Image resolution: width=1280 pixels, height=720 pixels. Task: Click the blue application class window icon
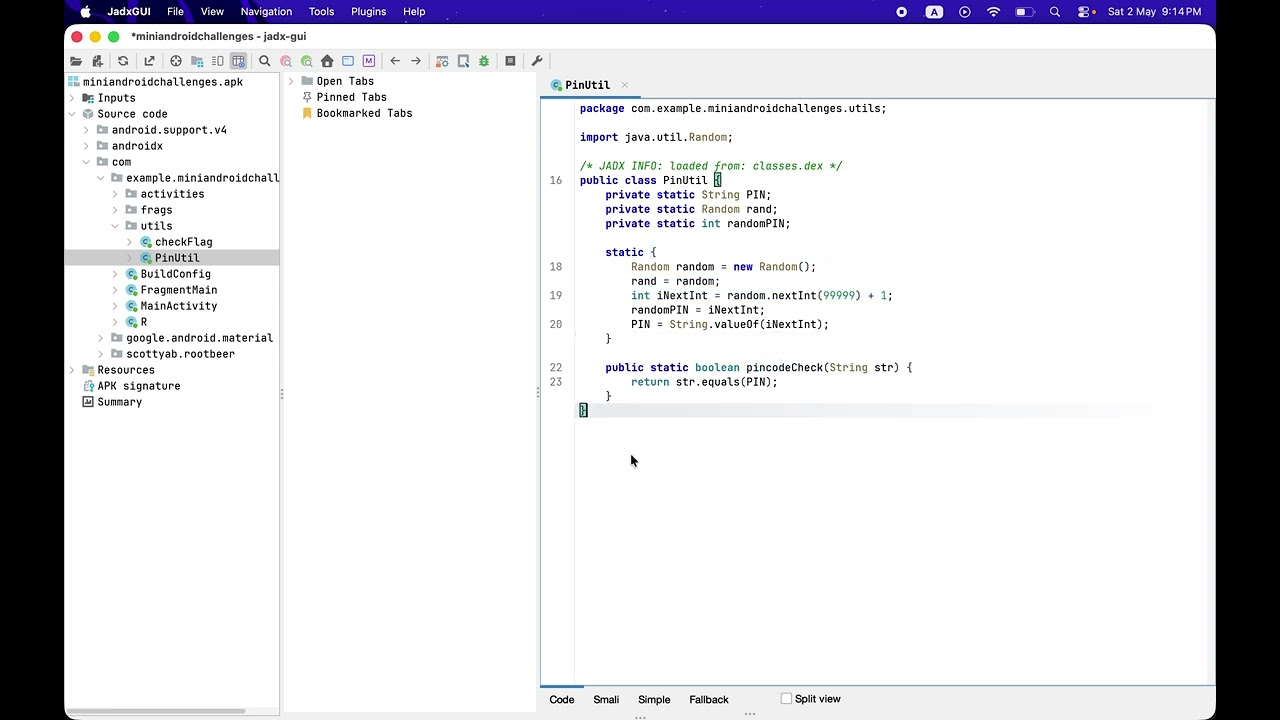[x=348, y=61]
